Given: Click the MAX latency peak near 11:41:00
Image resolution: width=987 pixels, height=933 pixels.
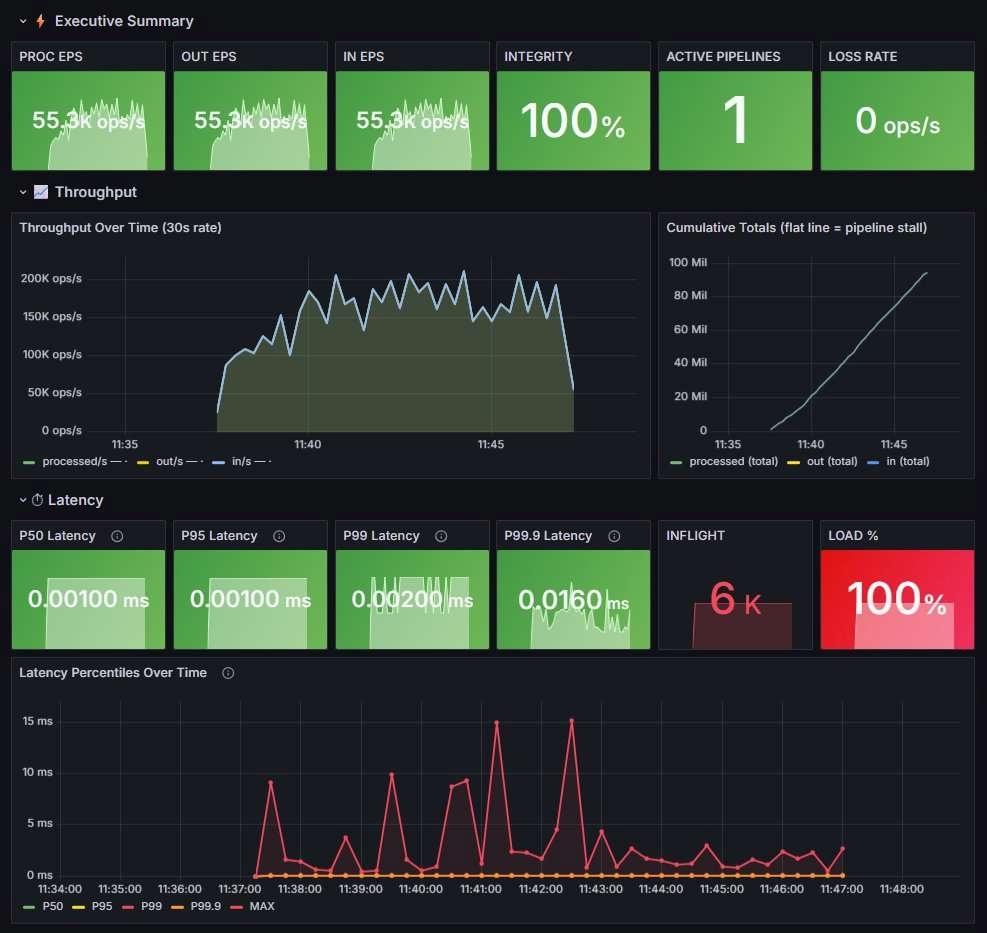Looking at the screenshot, I should point(497,723).
